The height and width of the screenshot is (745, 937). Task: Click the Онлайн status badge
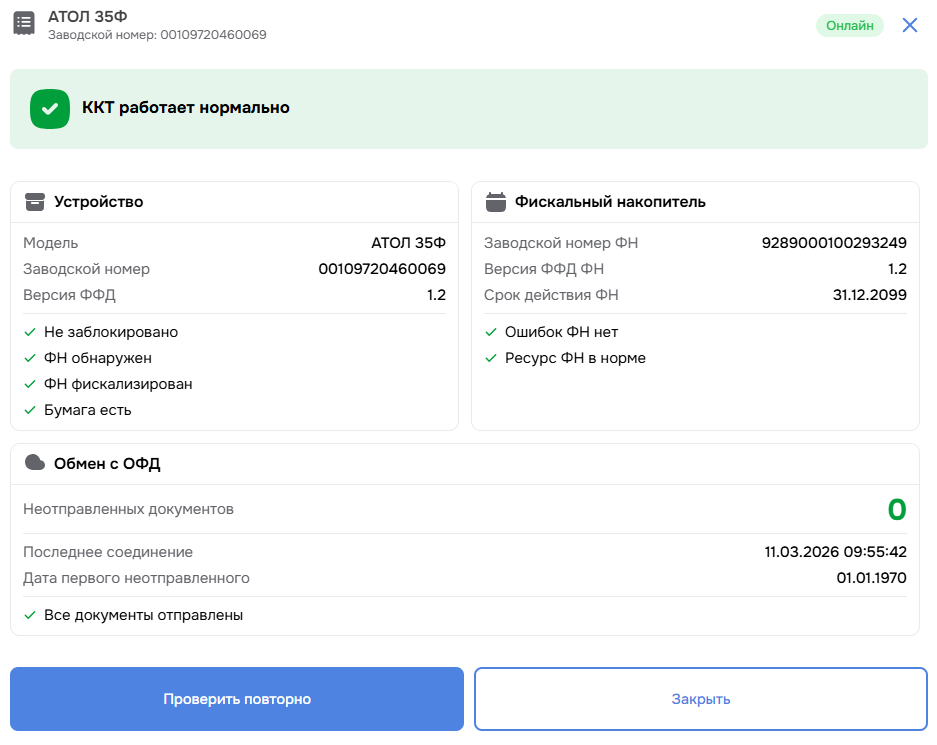click(x=850, y=26)
